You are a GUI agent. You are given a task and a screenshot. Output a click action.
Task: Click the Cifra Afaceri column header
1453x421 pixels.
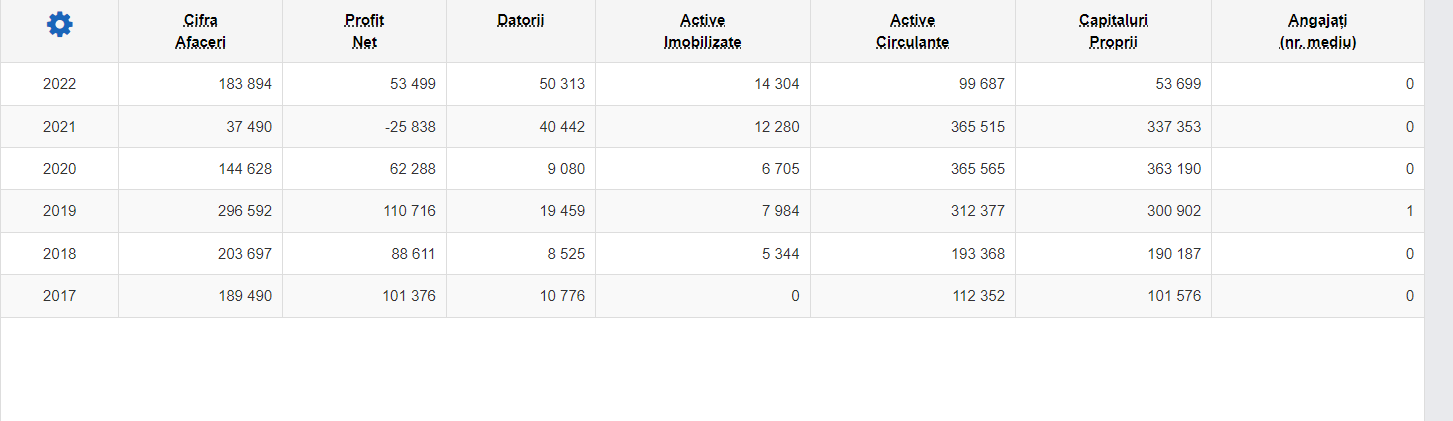200,31
